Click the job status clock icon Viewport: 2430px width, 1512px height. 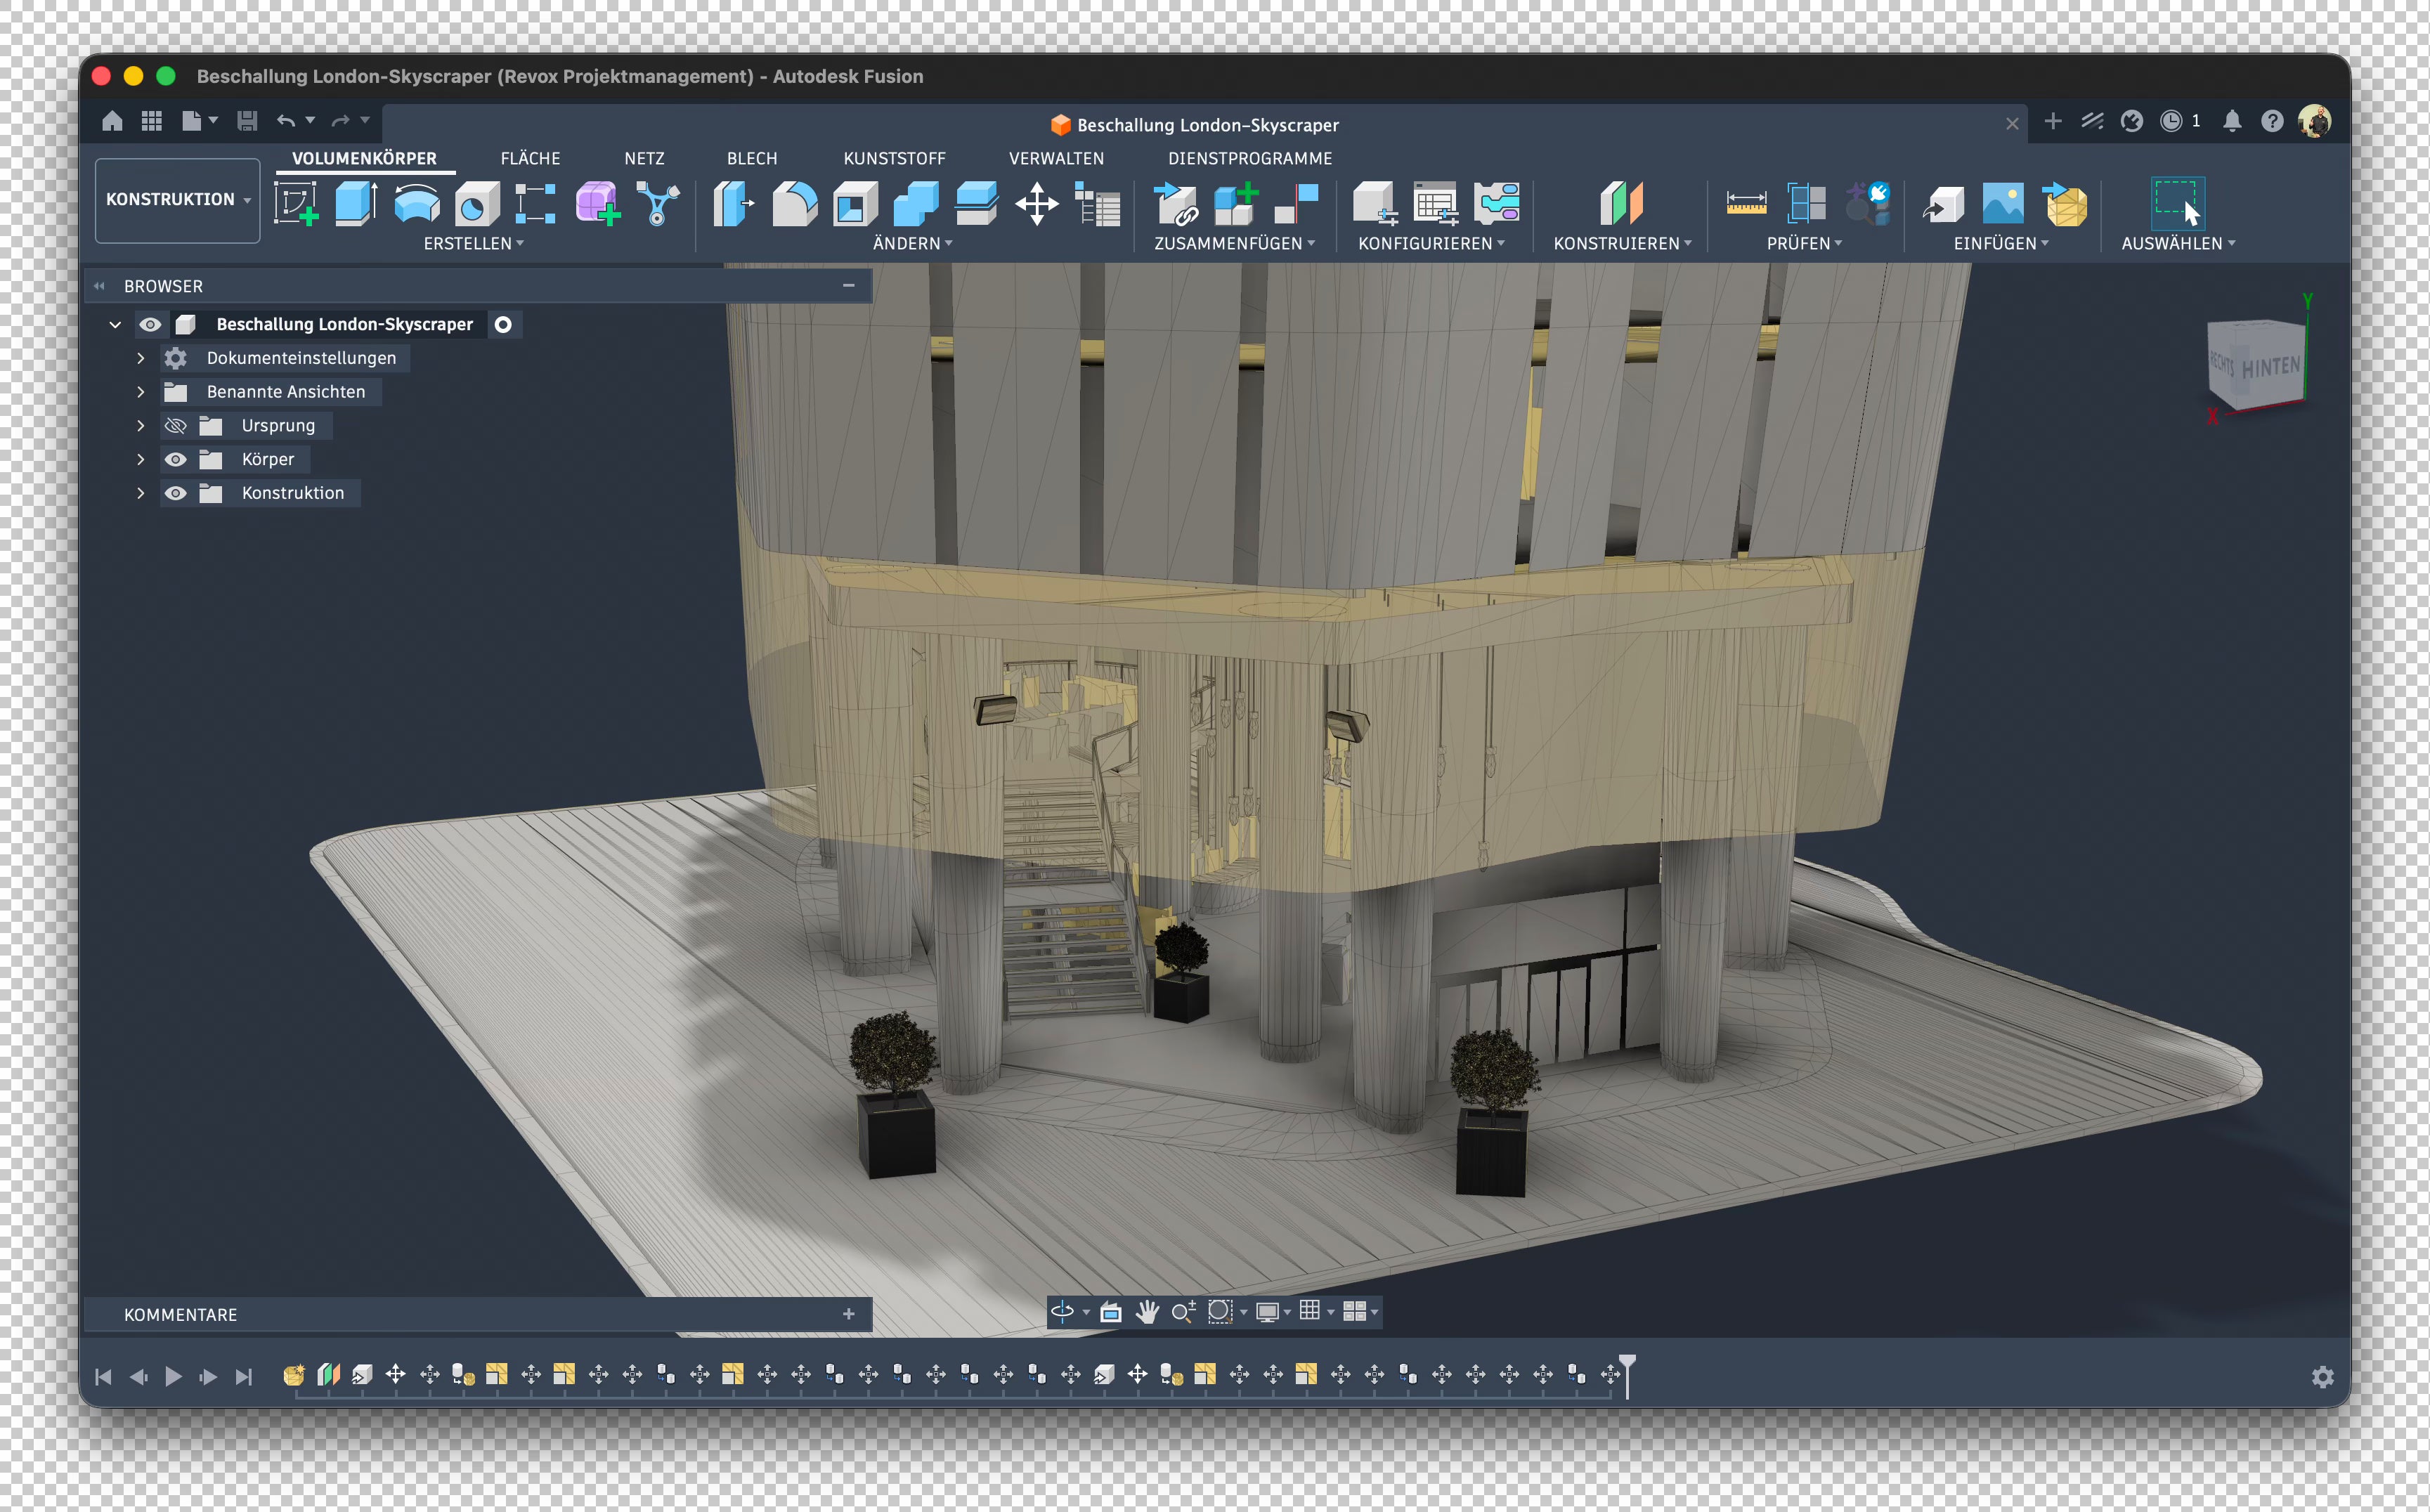(2171, 121)
